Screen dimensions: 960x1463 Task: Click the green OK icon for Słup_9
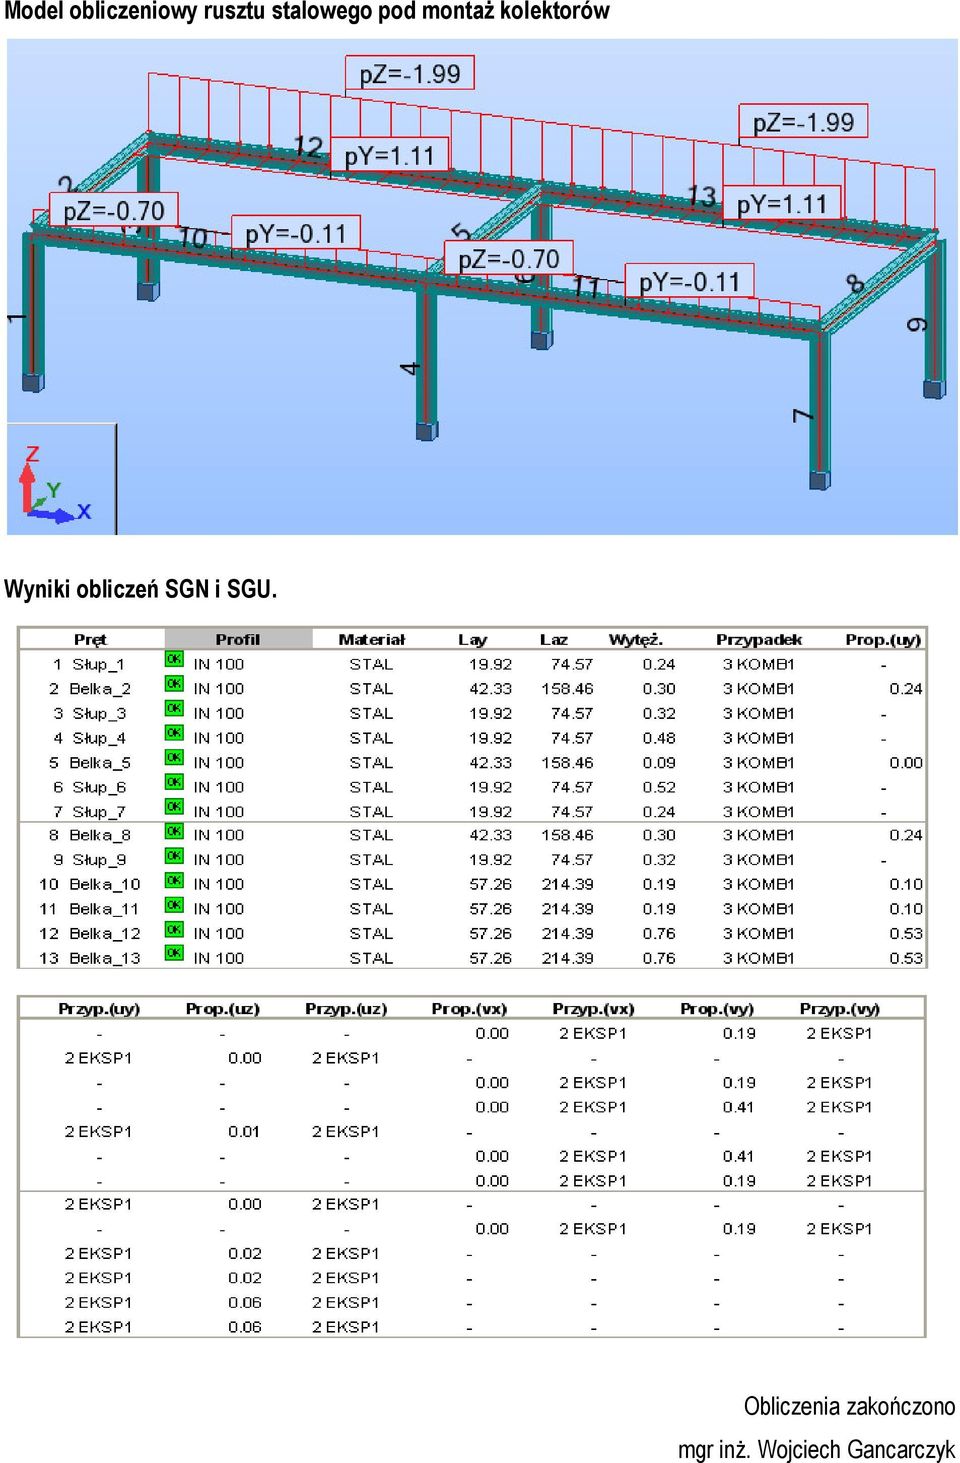[174, 856]
